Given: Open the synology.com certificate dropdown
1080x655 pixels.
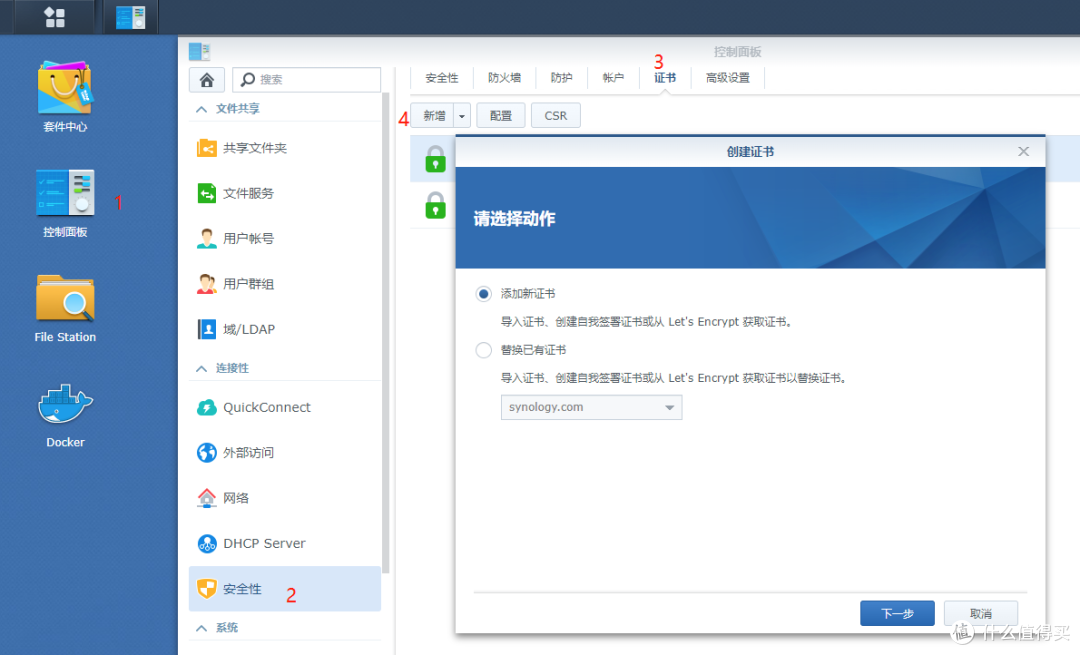Looking at the screenshot, I should point(590,407).
